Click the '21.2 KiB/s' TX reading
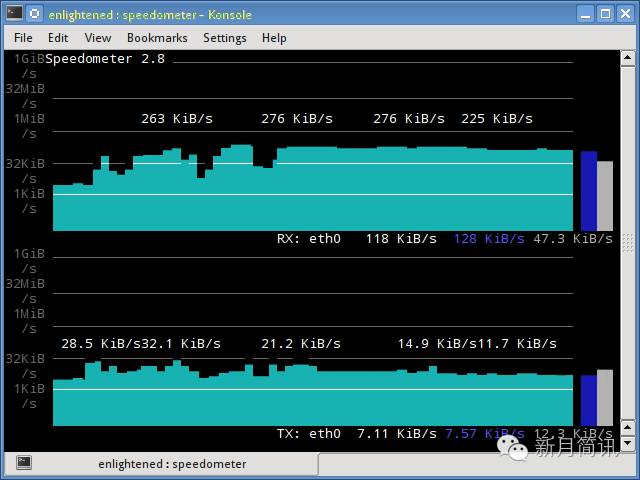 click(x=301, y=344)
